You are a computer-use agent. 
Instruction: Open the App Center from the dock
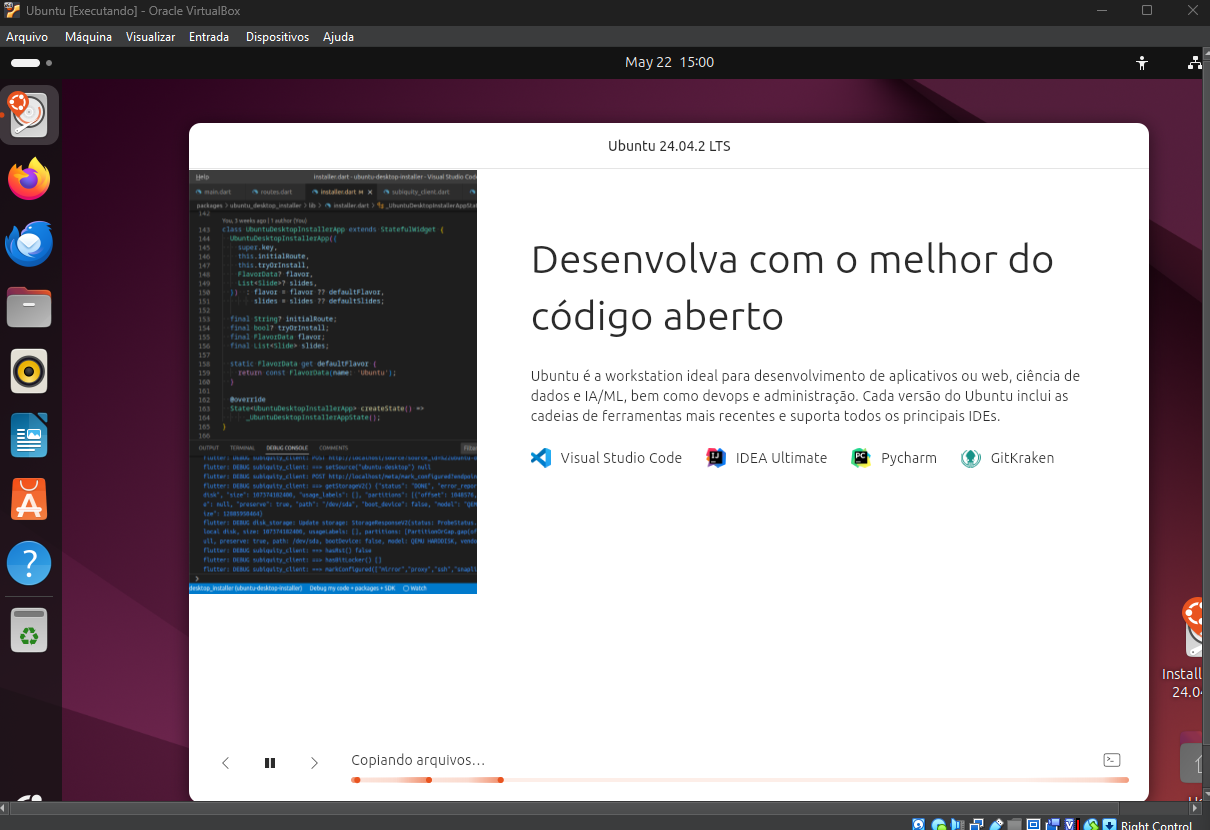click(x=29, y=499)
